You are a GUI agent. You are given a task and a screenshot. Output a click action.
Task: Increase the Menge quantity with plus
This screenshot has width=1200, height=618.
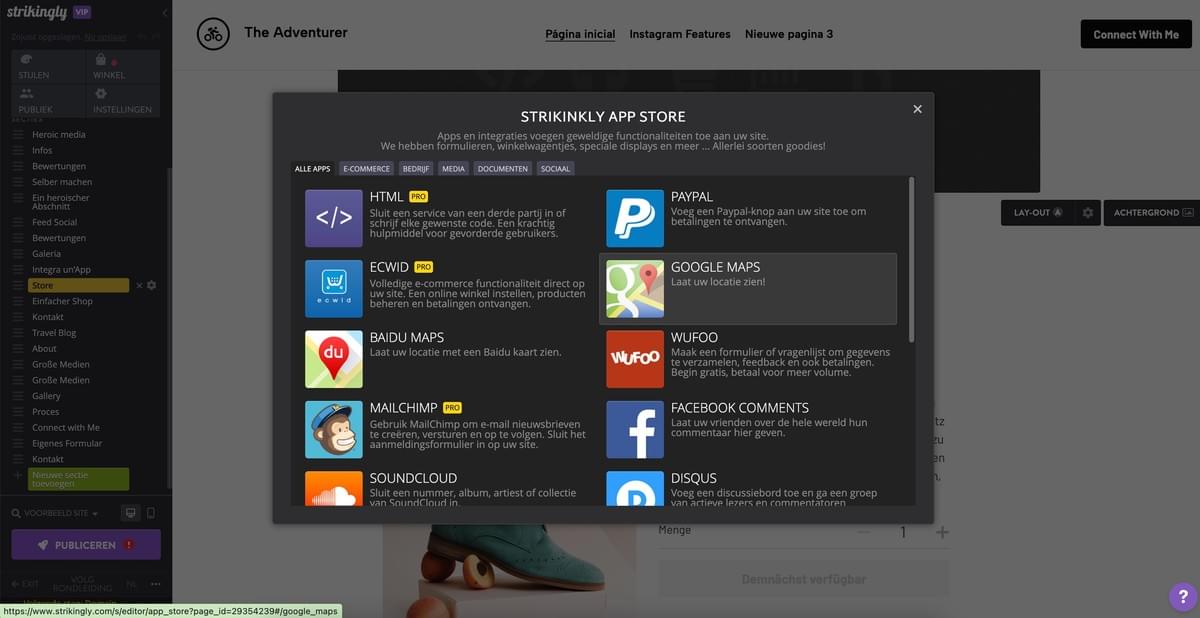(x=942, y=533)
